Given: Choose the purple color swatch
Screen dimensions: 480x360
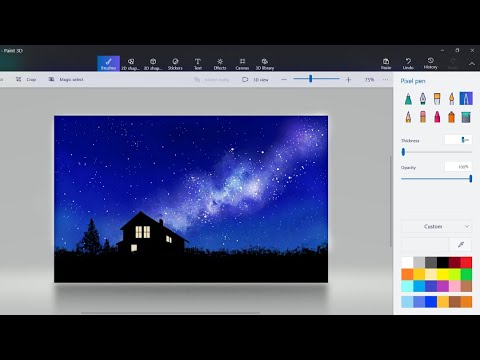Looking at the screenshot, I should point(442,286).
